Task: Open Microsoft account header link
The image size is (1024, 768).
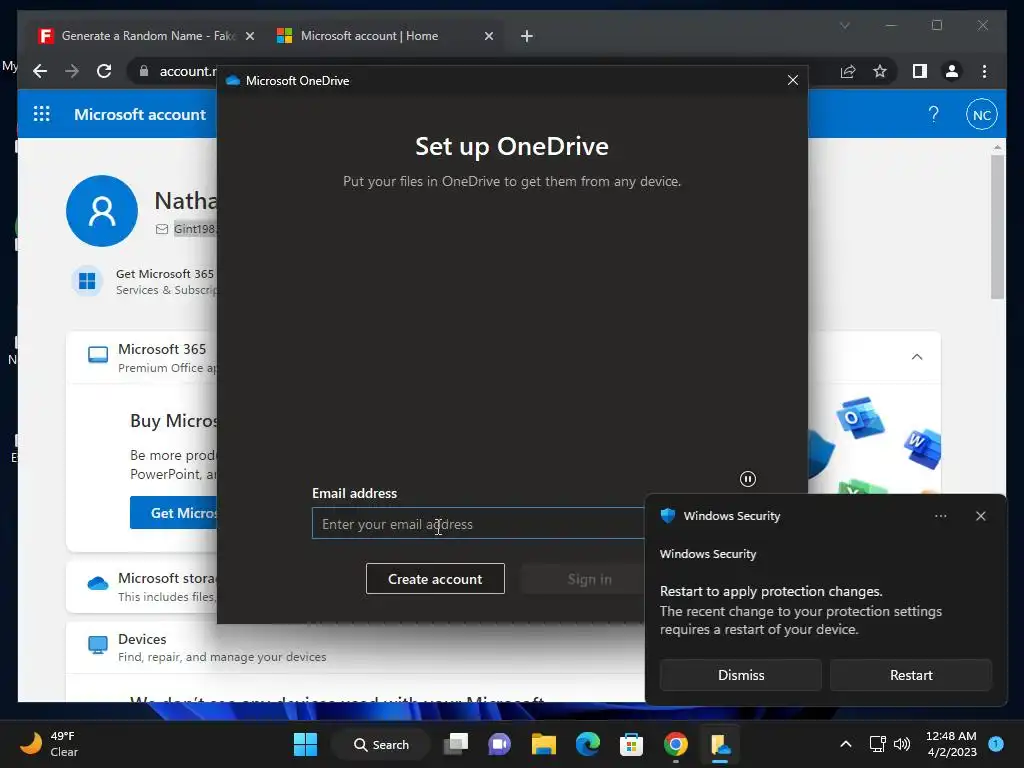Action: pyautogui.click(x=140, y=114)
